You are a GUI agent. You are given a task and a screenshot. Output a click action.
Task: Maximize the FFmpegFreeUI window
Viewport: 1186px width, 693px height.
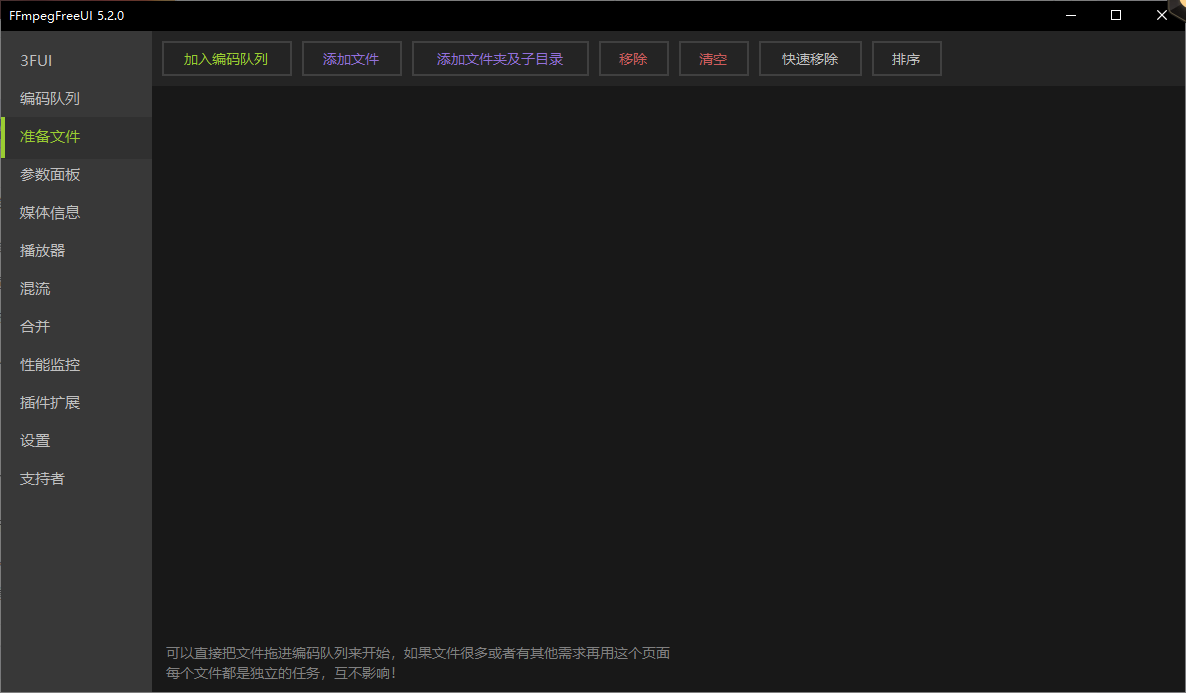(x=1116, y=15)
